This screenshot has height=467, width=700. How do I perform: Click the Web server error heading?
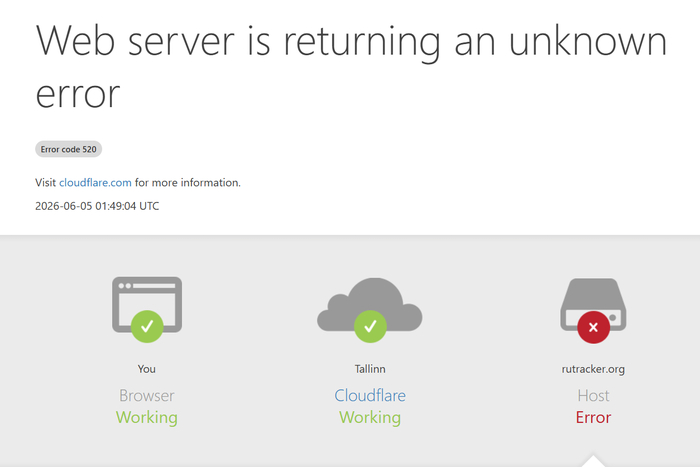pos(351,67)
